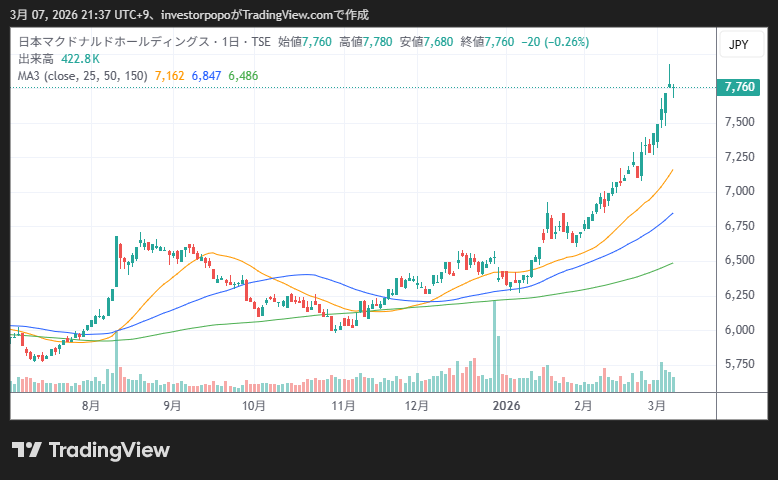Click the −20 (−0.26%) change value
Viewport: 778px width, 480px height.
coord(554,42)
